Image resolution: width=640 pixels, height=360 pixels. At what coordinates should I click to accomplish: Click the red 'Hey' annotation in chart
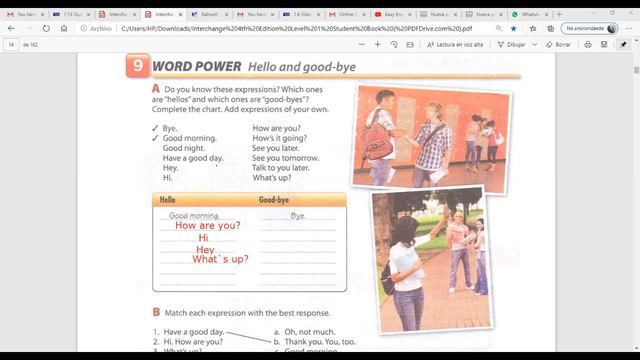pos(205,249)
